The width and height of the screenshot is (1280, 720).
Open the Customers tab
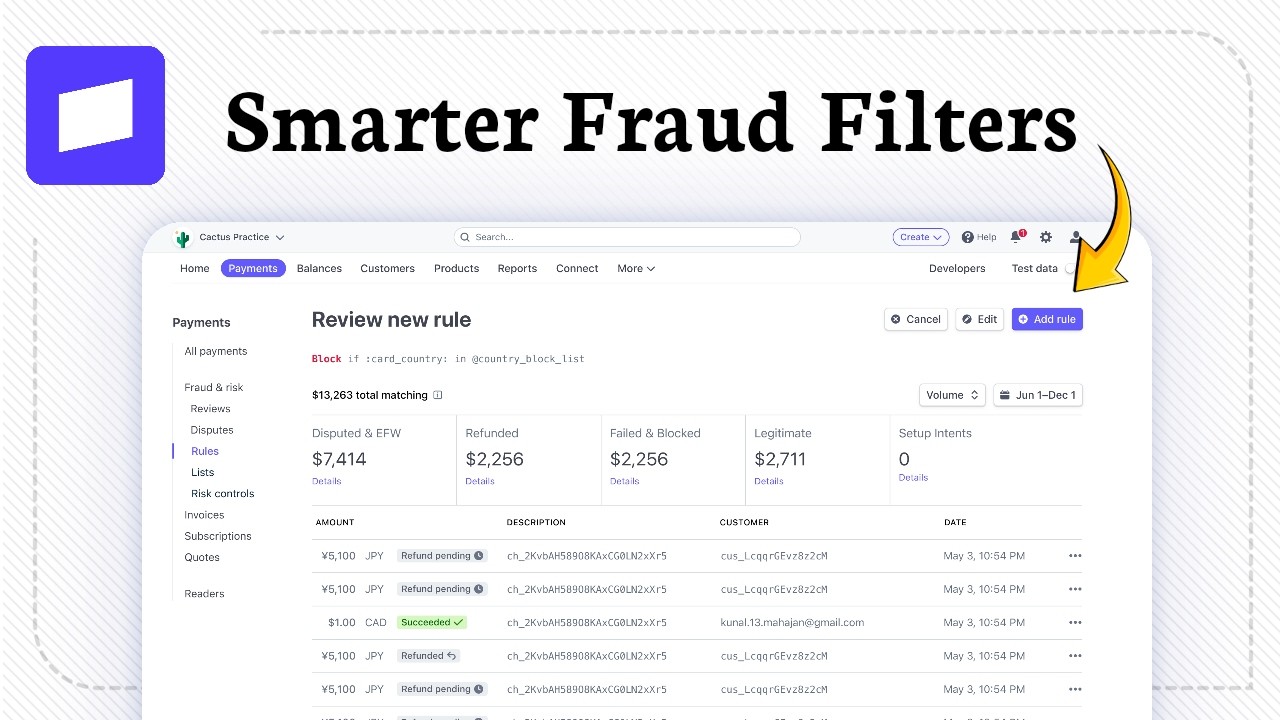pyautogui.click(x=387, y=268)
